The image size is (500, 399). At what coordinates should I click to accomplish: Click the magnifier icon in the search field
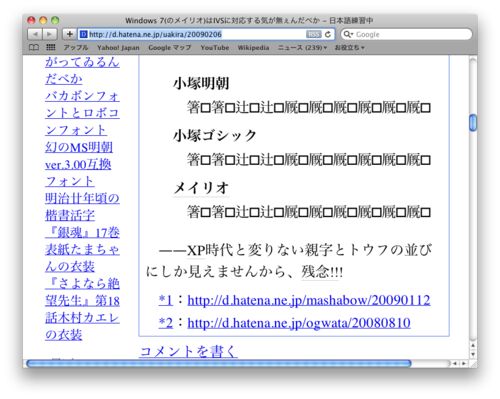[348, 34]
